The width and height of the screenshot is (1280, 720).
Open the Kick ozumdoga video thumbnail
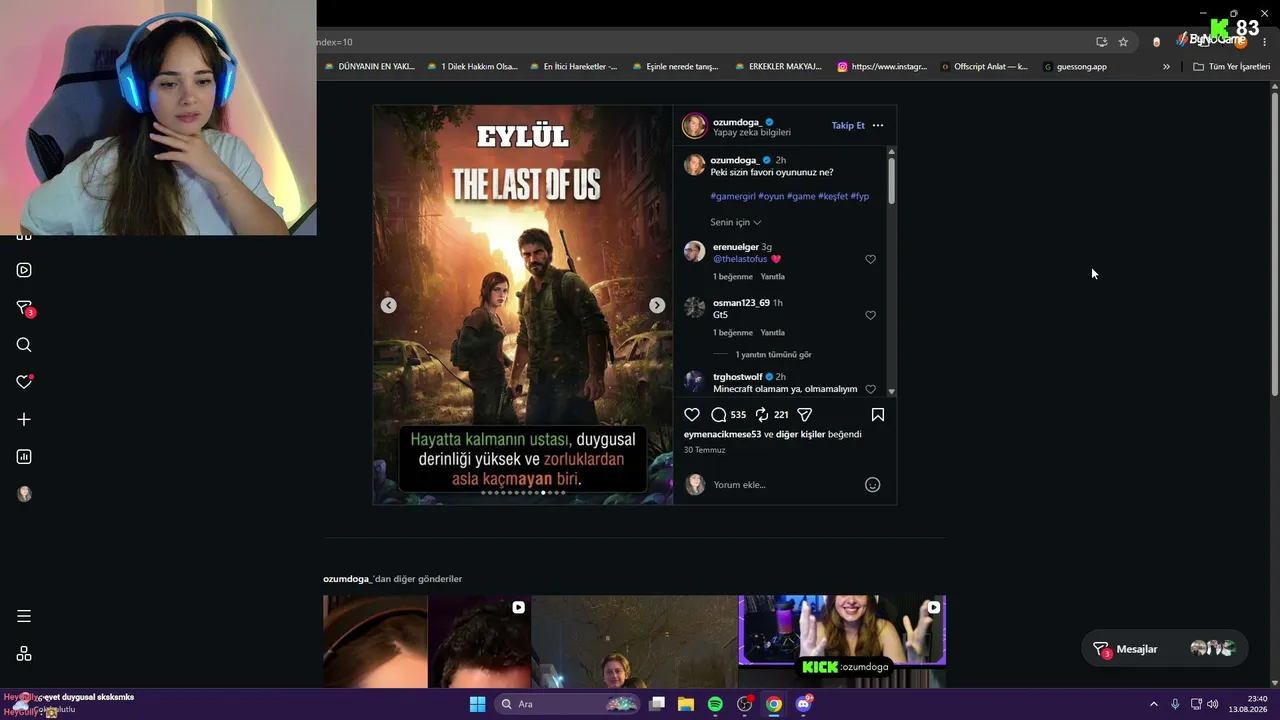[842, 642]
